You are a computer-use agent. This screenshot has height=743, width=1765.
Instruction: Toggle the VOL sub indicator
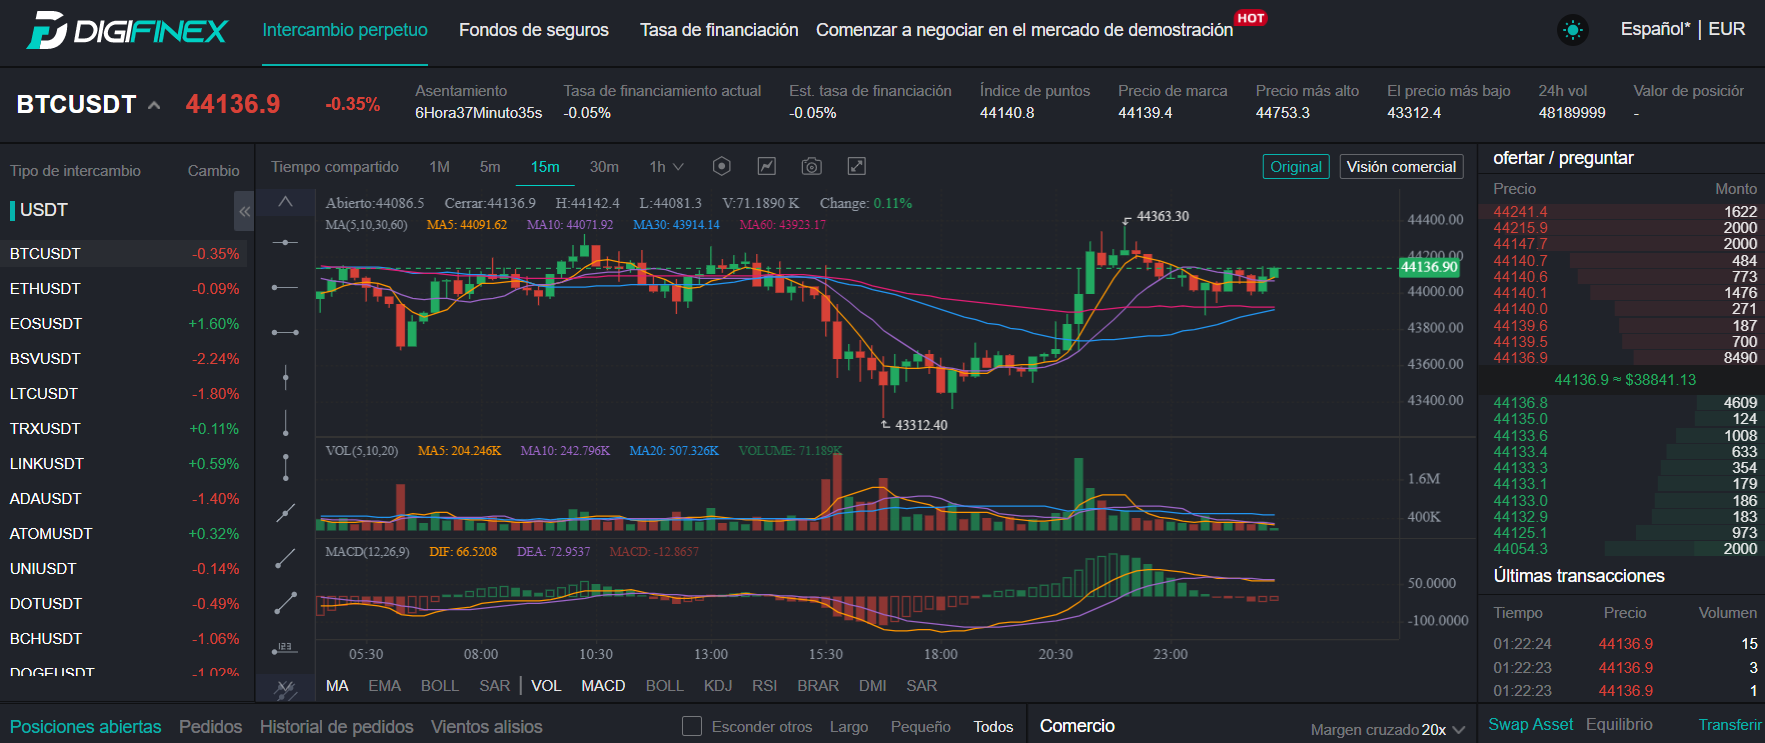[x=546, y=686]
